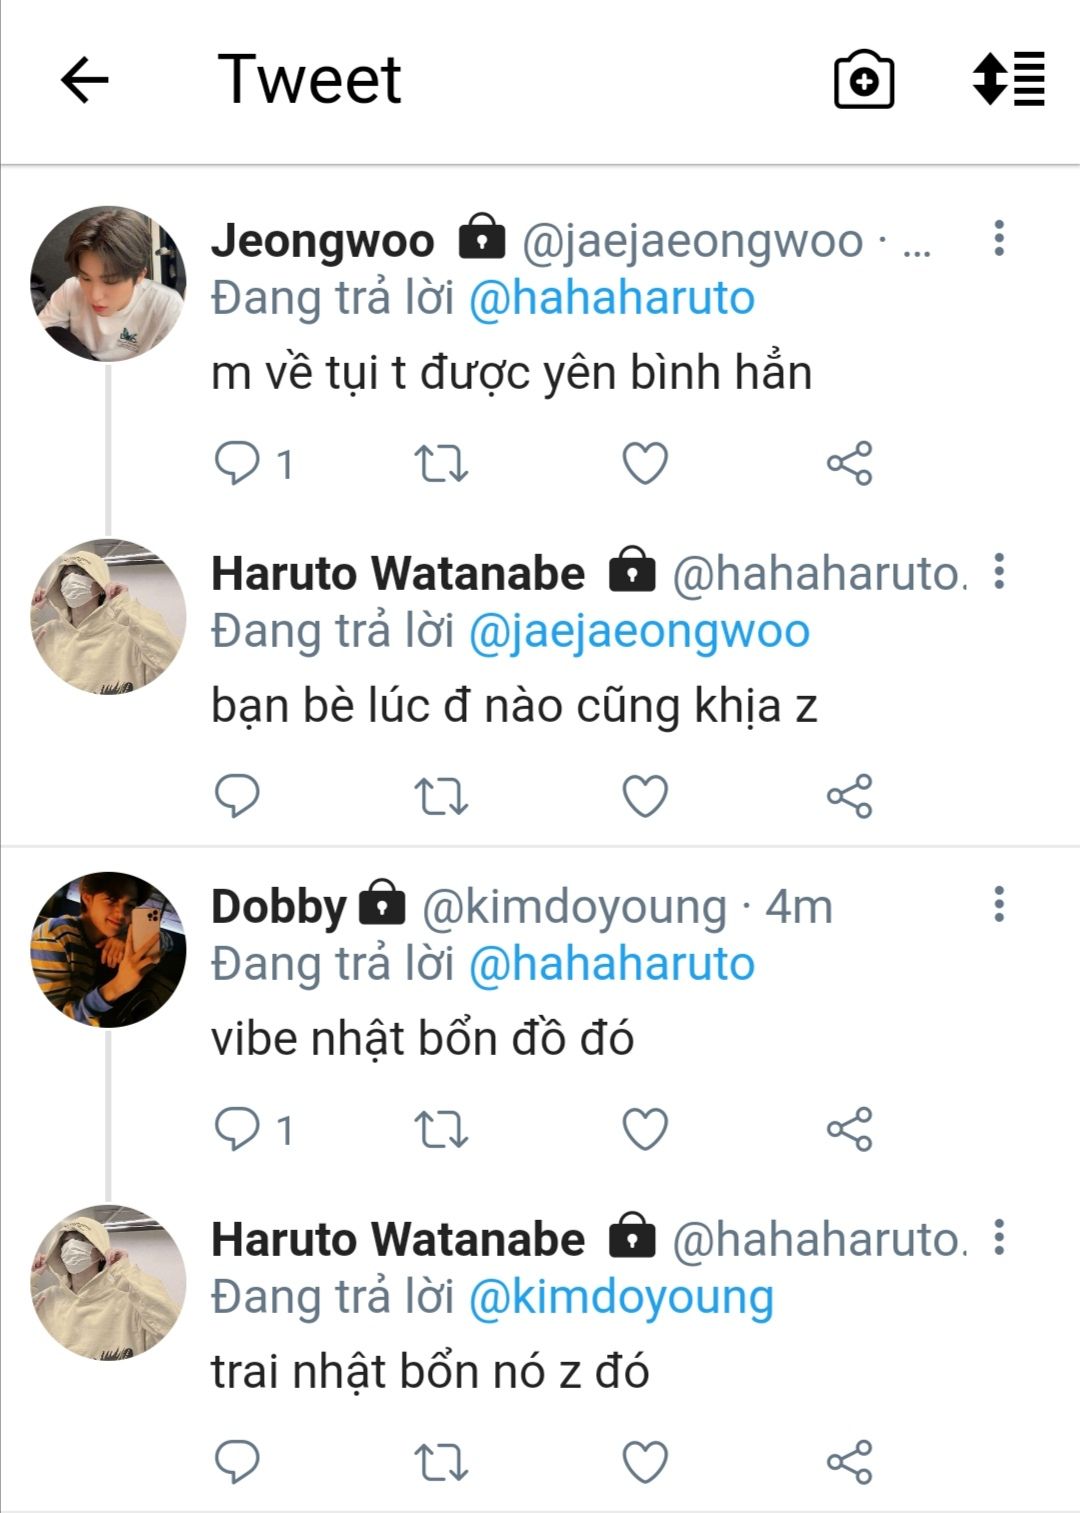Viewport: 1080px width, 1513px height.
Task: Open more options for Jeongwoo's tweet
Action: [998, 238]
